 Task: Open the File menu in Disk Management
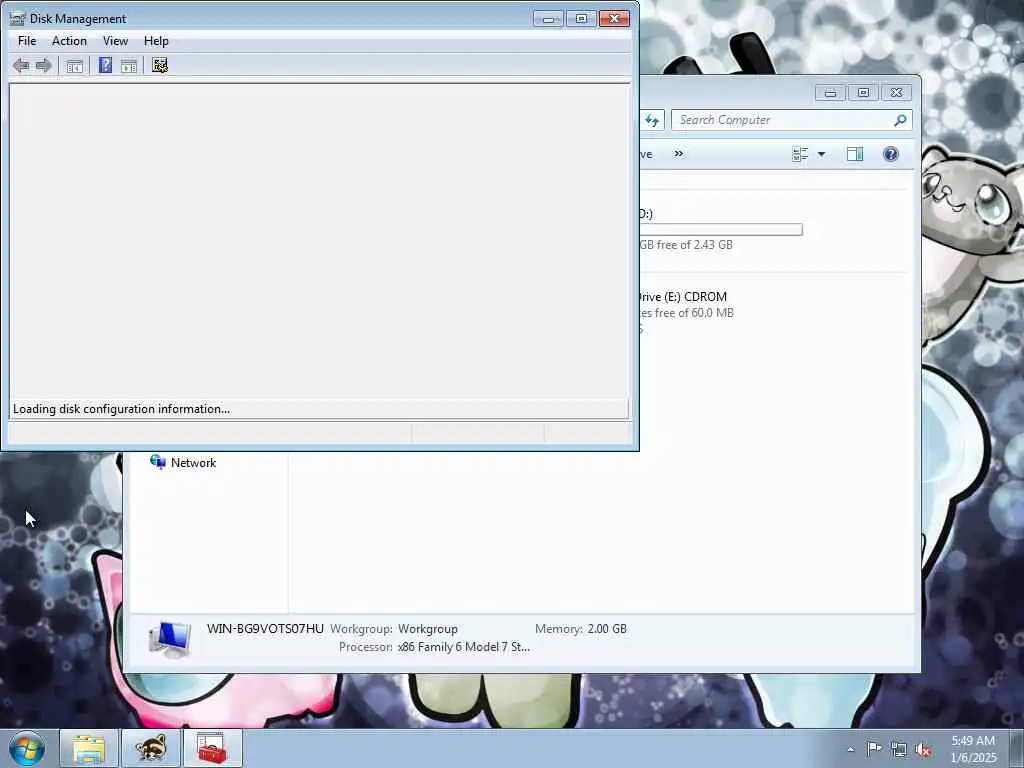pos(27,40)
